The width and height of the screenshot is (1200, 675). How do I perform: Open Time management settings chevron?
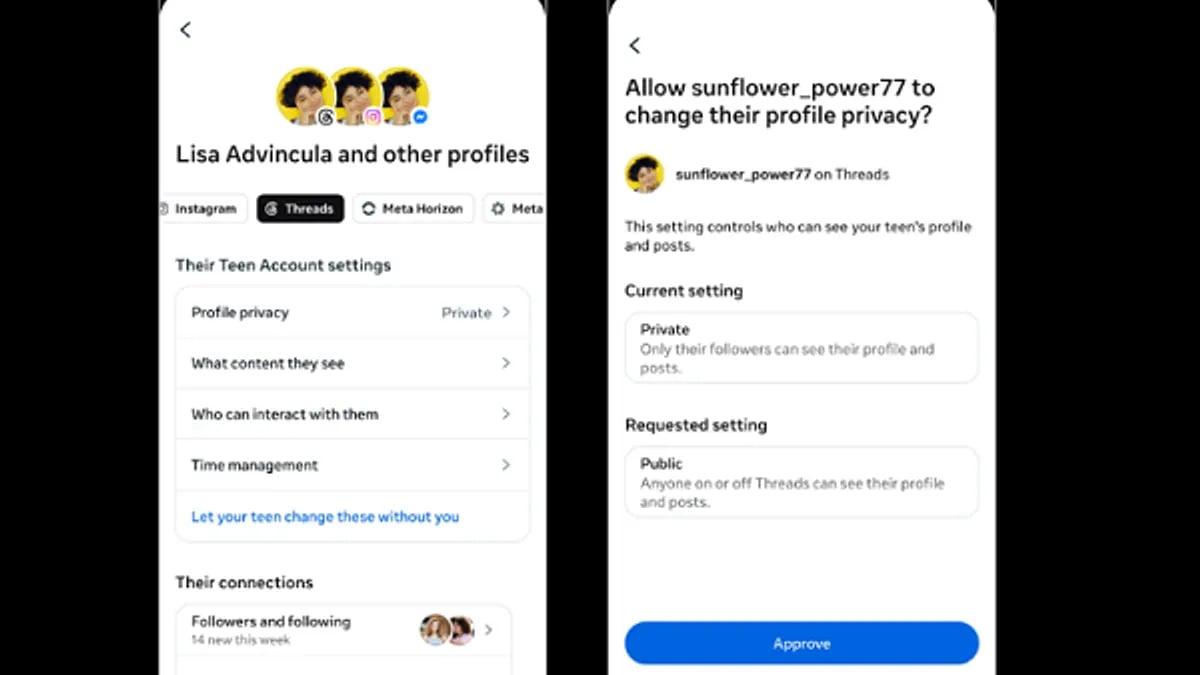506,465
